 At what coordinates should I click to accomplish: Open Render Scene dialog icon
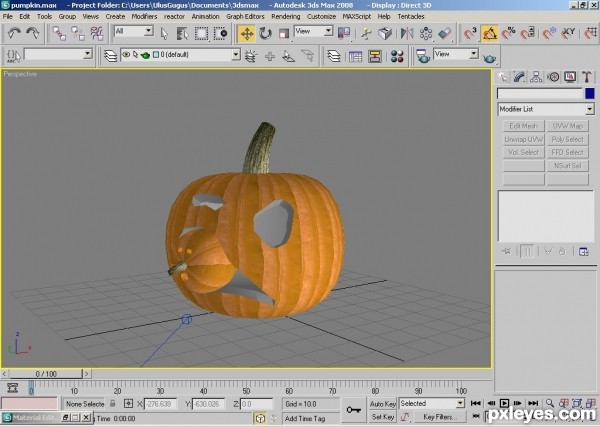[423, 56]
